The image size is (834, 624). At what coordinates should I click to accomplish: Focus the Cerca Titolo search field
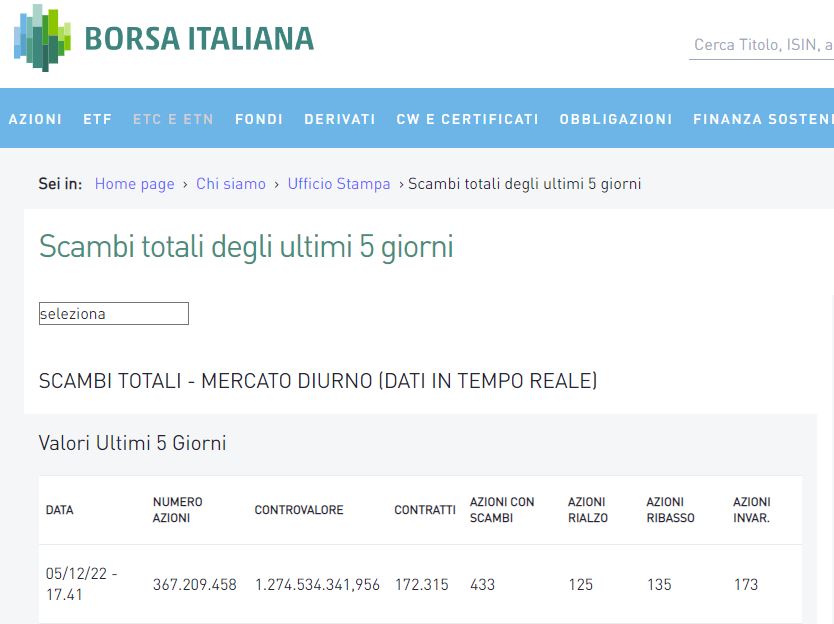[762, 45]
